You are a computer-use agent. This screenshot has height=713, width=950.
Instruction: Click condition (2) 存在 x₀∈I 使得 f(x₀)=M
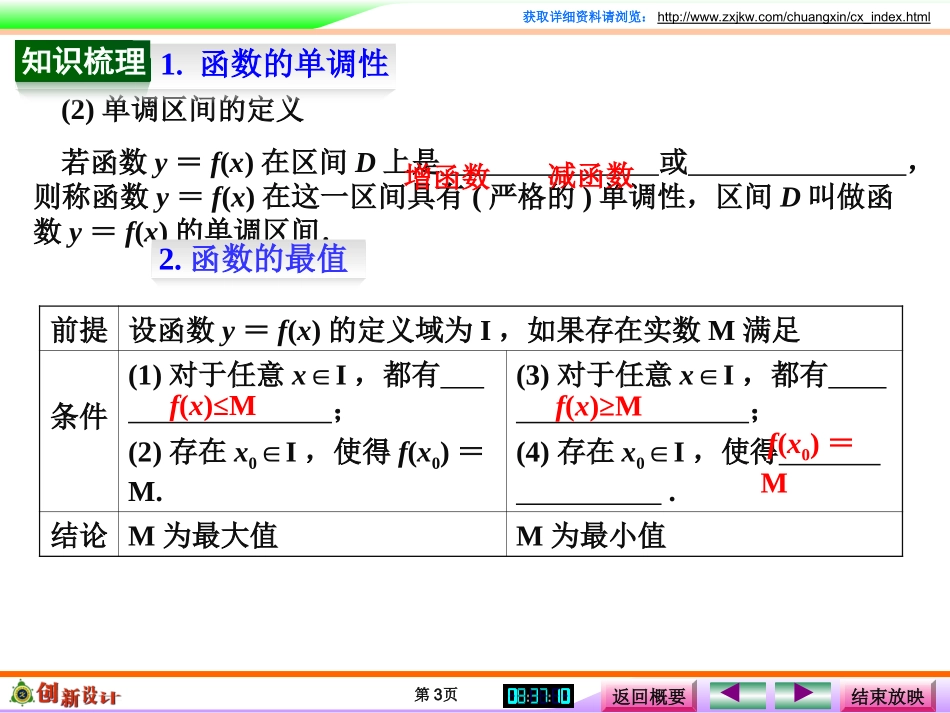(x=306, y=471)
